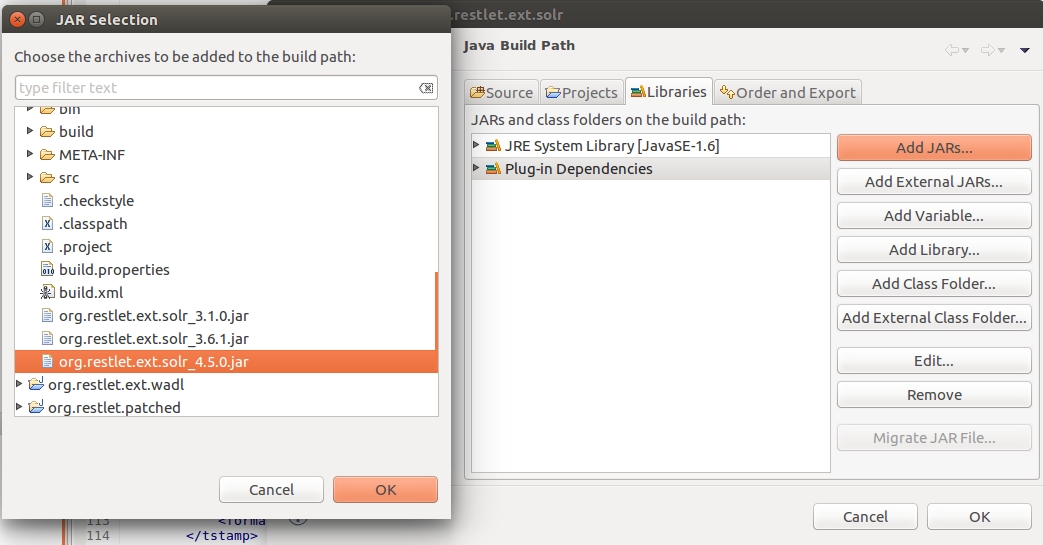Switch to the Source tab
1043x545 pixels.
point(502,92)
